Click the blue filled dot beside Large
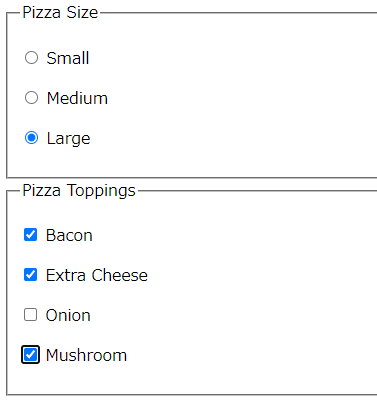Viewport: 377px width, 406px height. coord(31,138)
